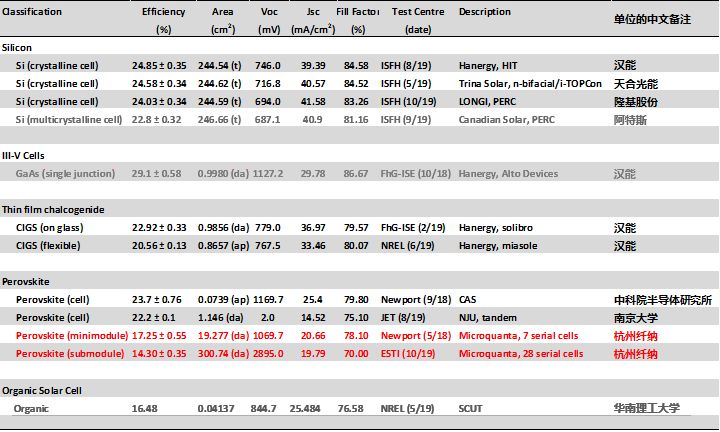The width and height of the screenshot is (720, 432).
Task: Click 'Microquanta, 7 serial cells' cell
Action: click(x=518, y=336)
